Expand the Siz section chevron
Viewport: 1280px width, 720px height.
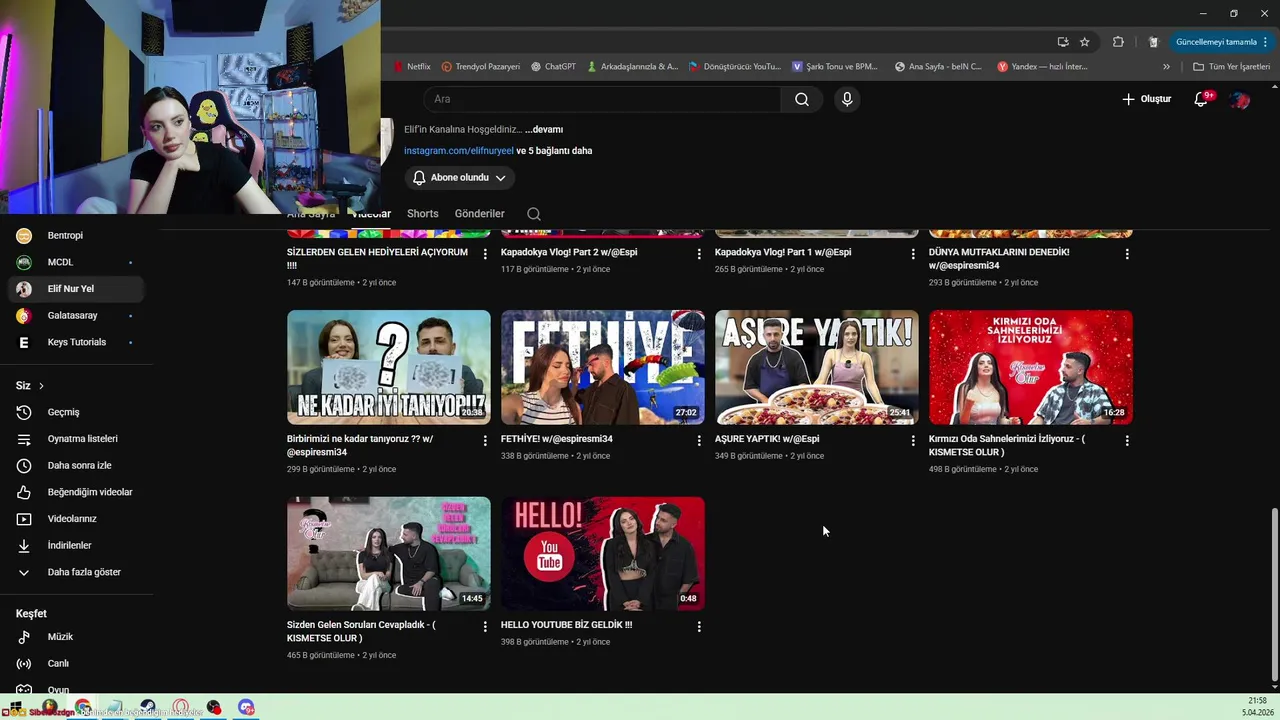click(x=41, y=386)
